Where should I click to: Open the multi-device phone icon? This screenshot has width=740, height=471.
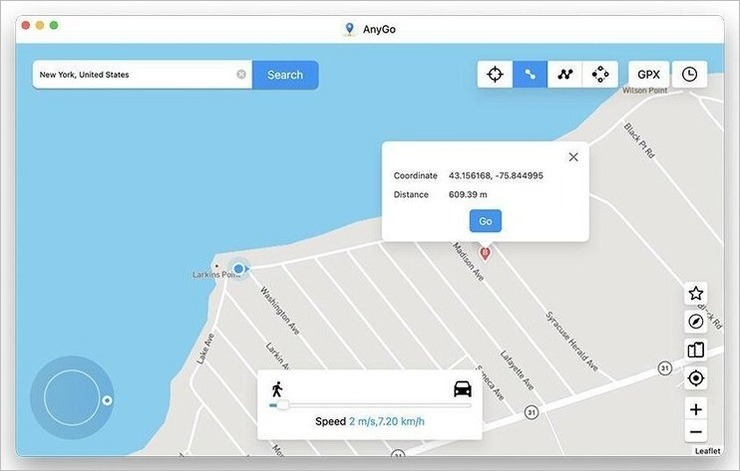click(x=696, y=350)
